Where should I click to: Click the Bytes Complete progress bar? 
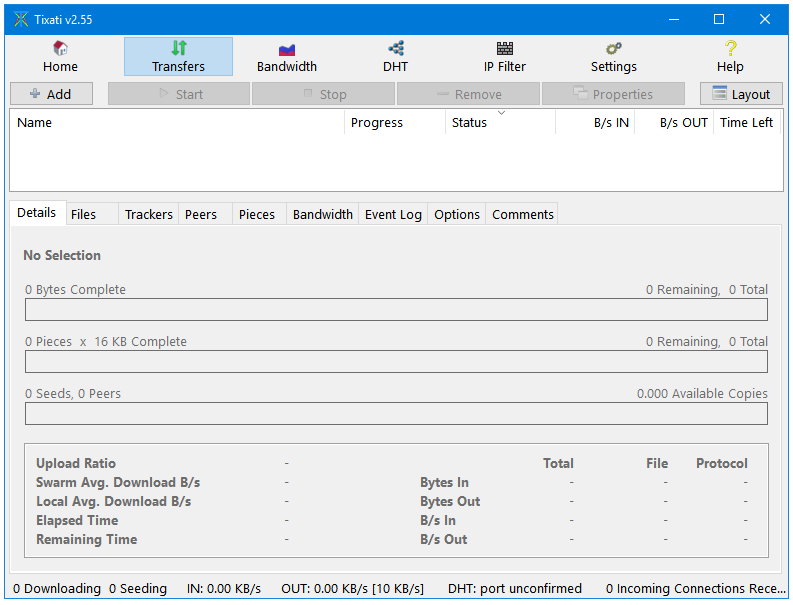point(396,310)
